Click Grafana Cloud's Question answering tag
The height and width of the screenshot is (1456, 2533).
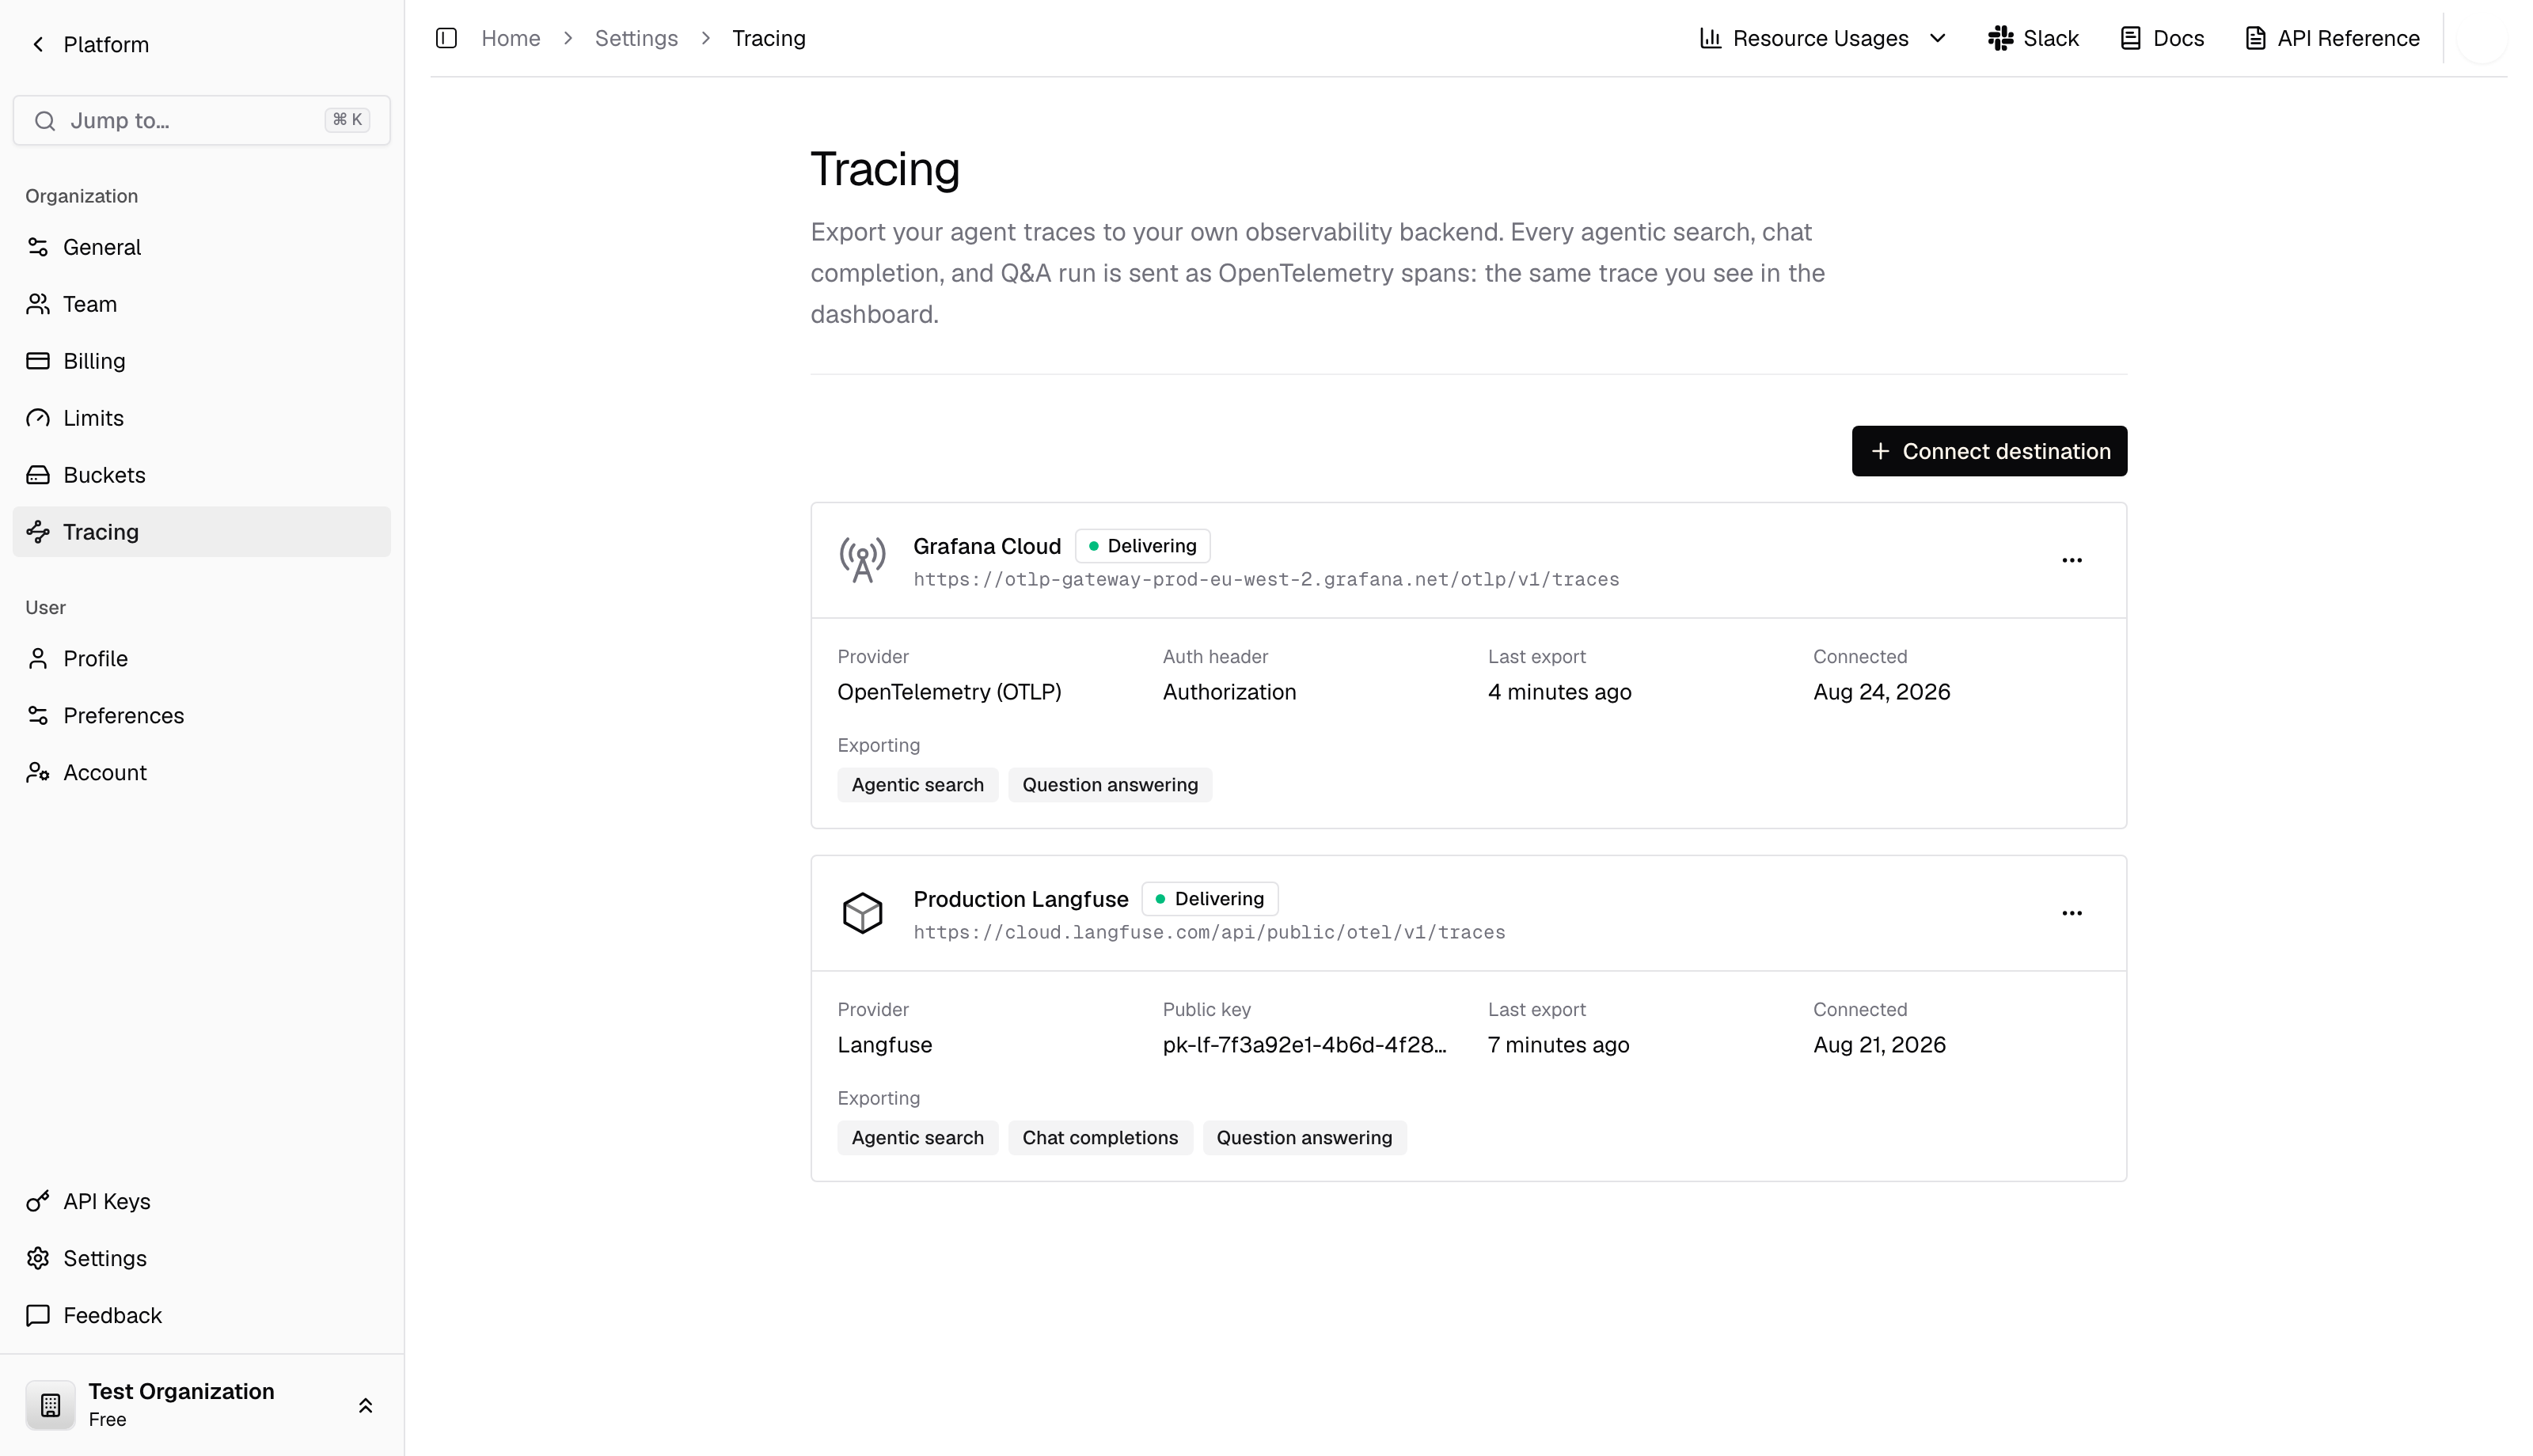click(x=1110, y=785)
